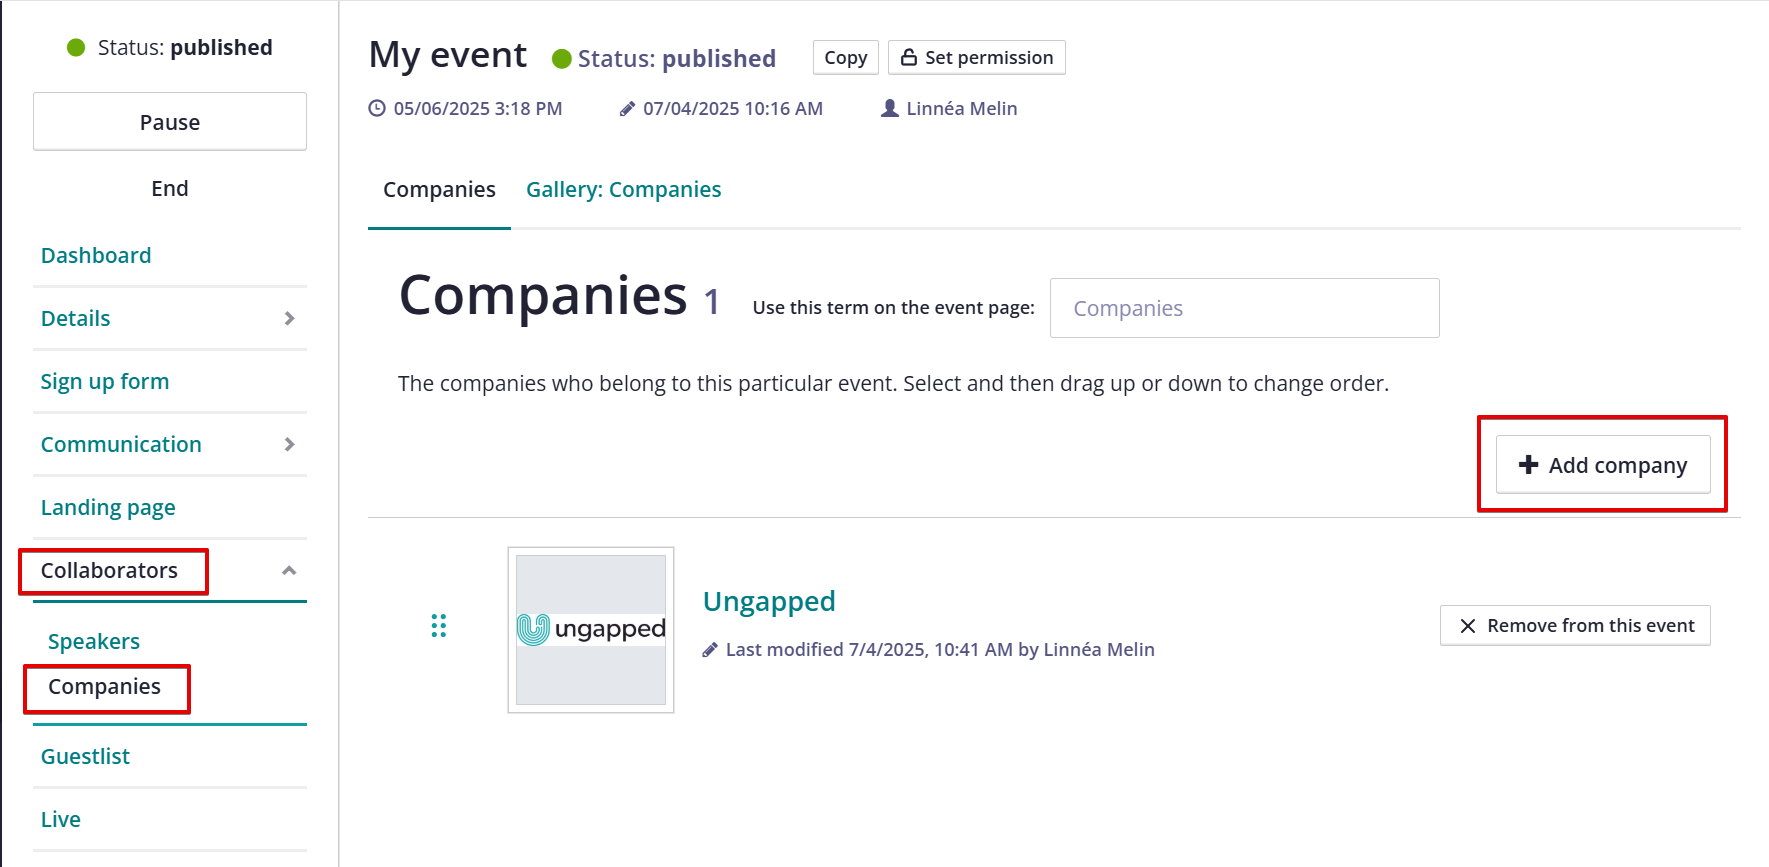The image size is (1769, 867).
Task: Click the Set permission button
Action: (977, 58)
